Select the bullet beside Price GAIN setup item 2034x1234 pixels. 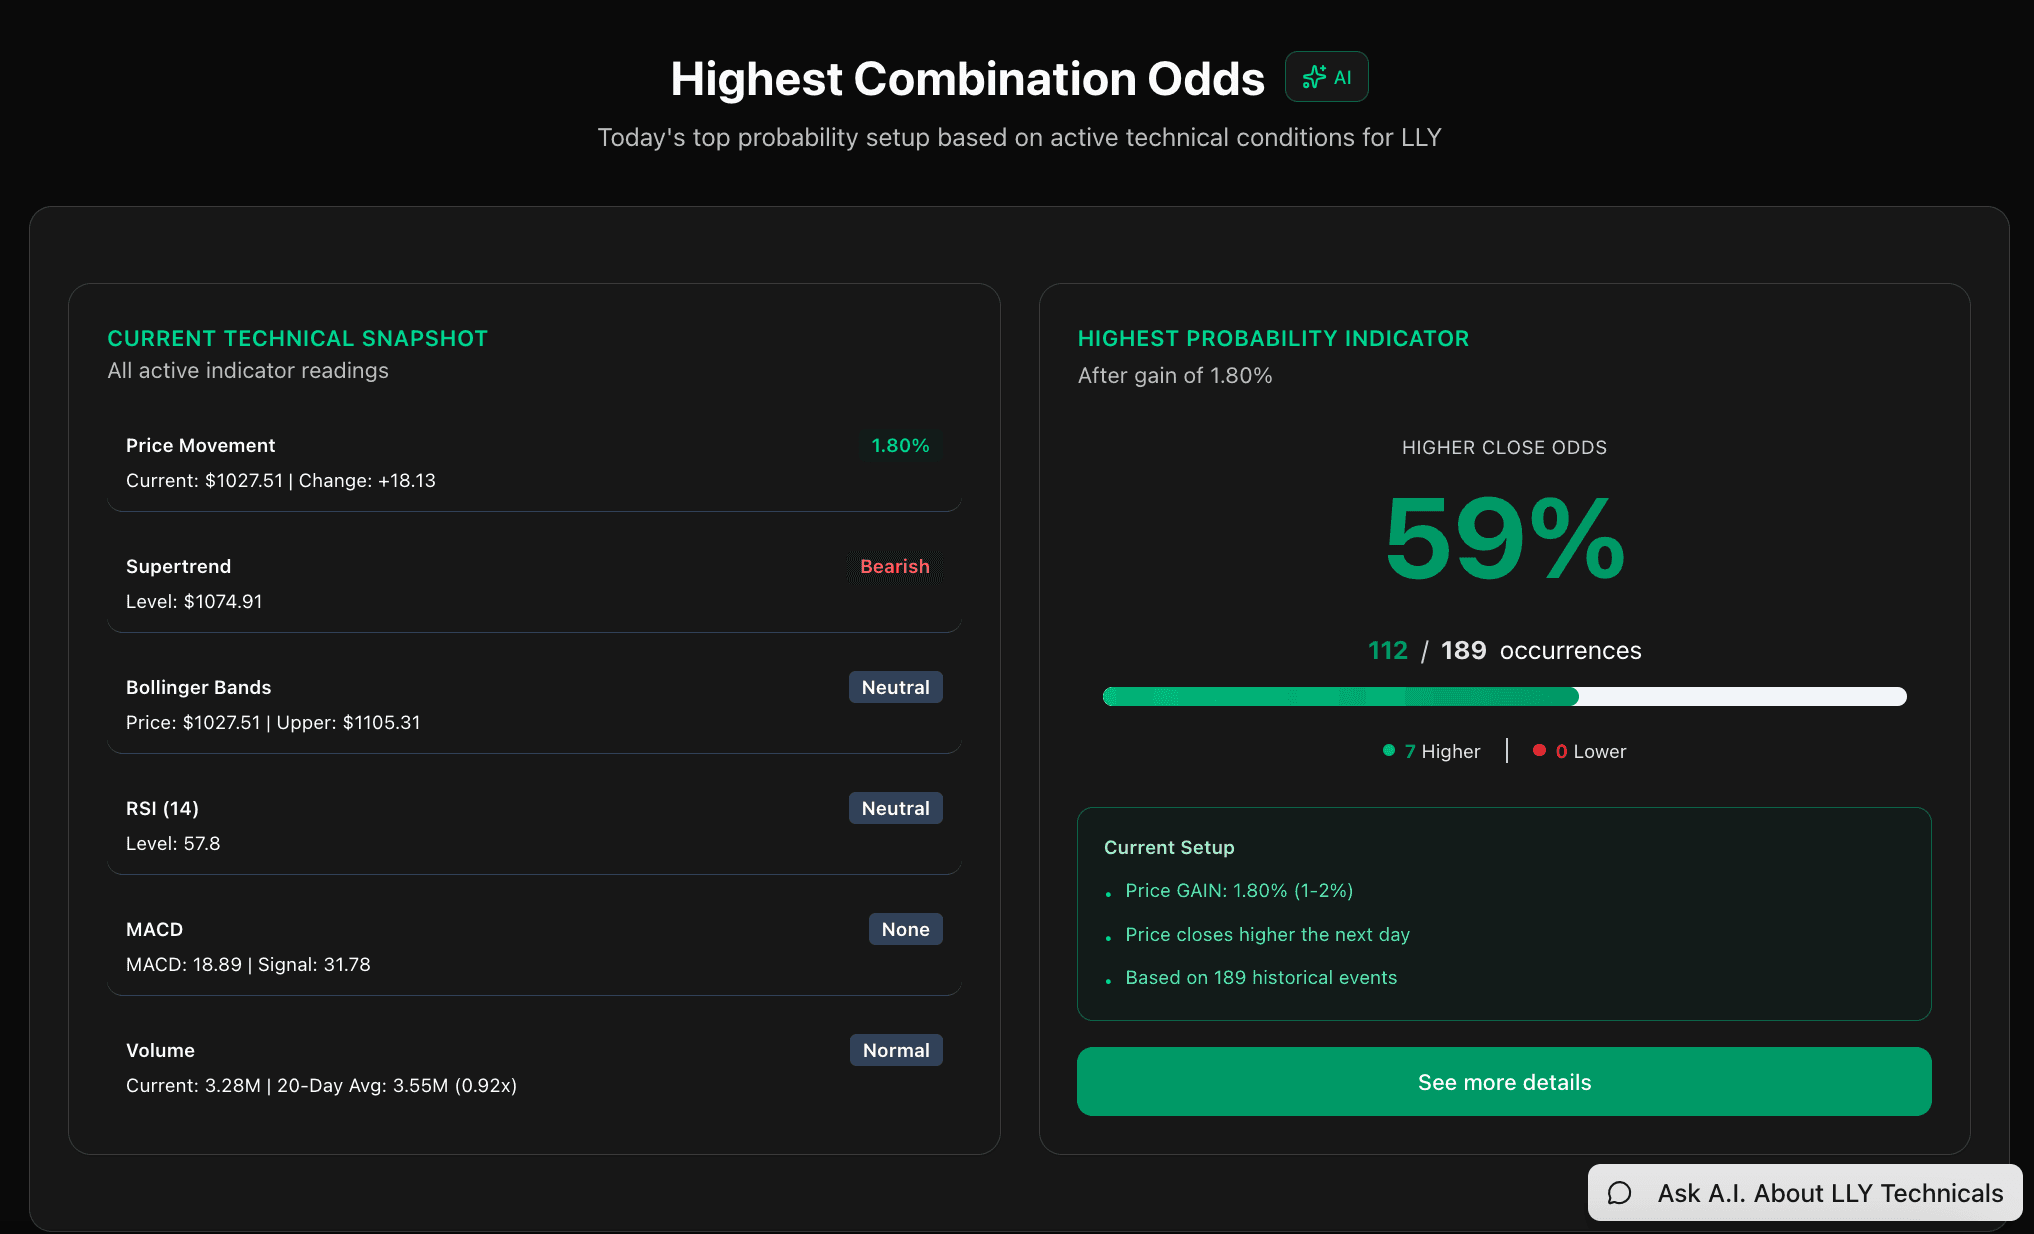pyautogui.click(x=1108, y=893)
